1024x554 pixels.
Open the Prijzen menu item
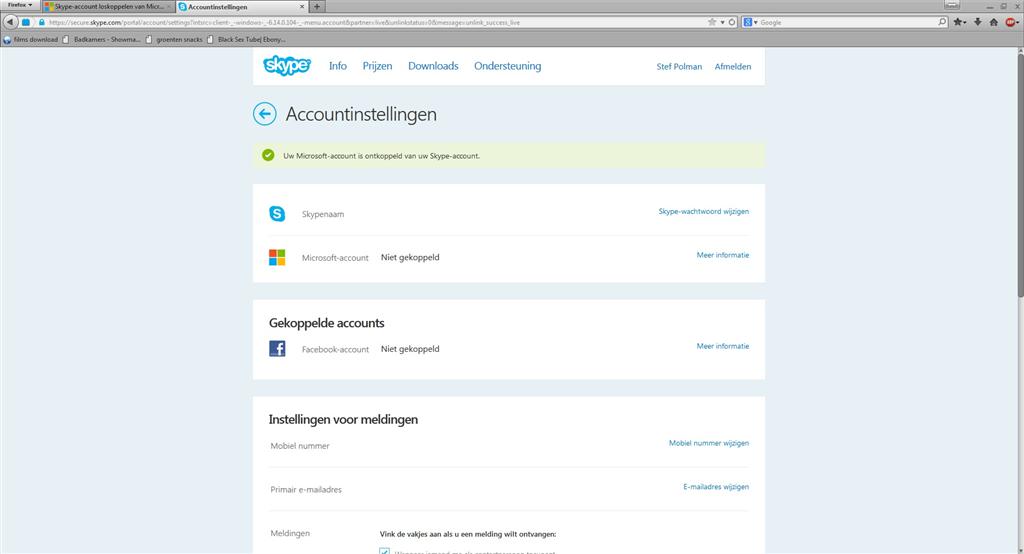pyautogui.click(x=377, y=66)
